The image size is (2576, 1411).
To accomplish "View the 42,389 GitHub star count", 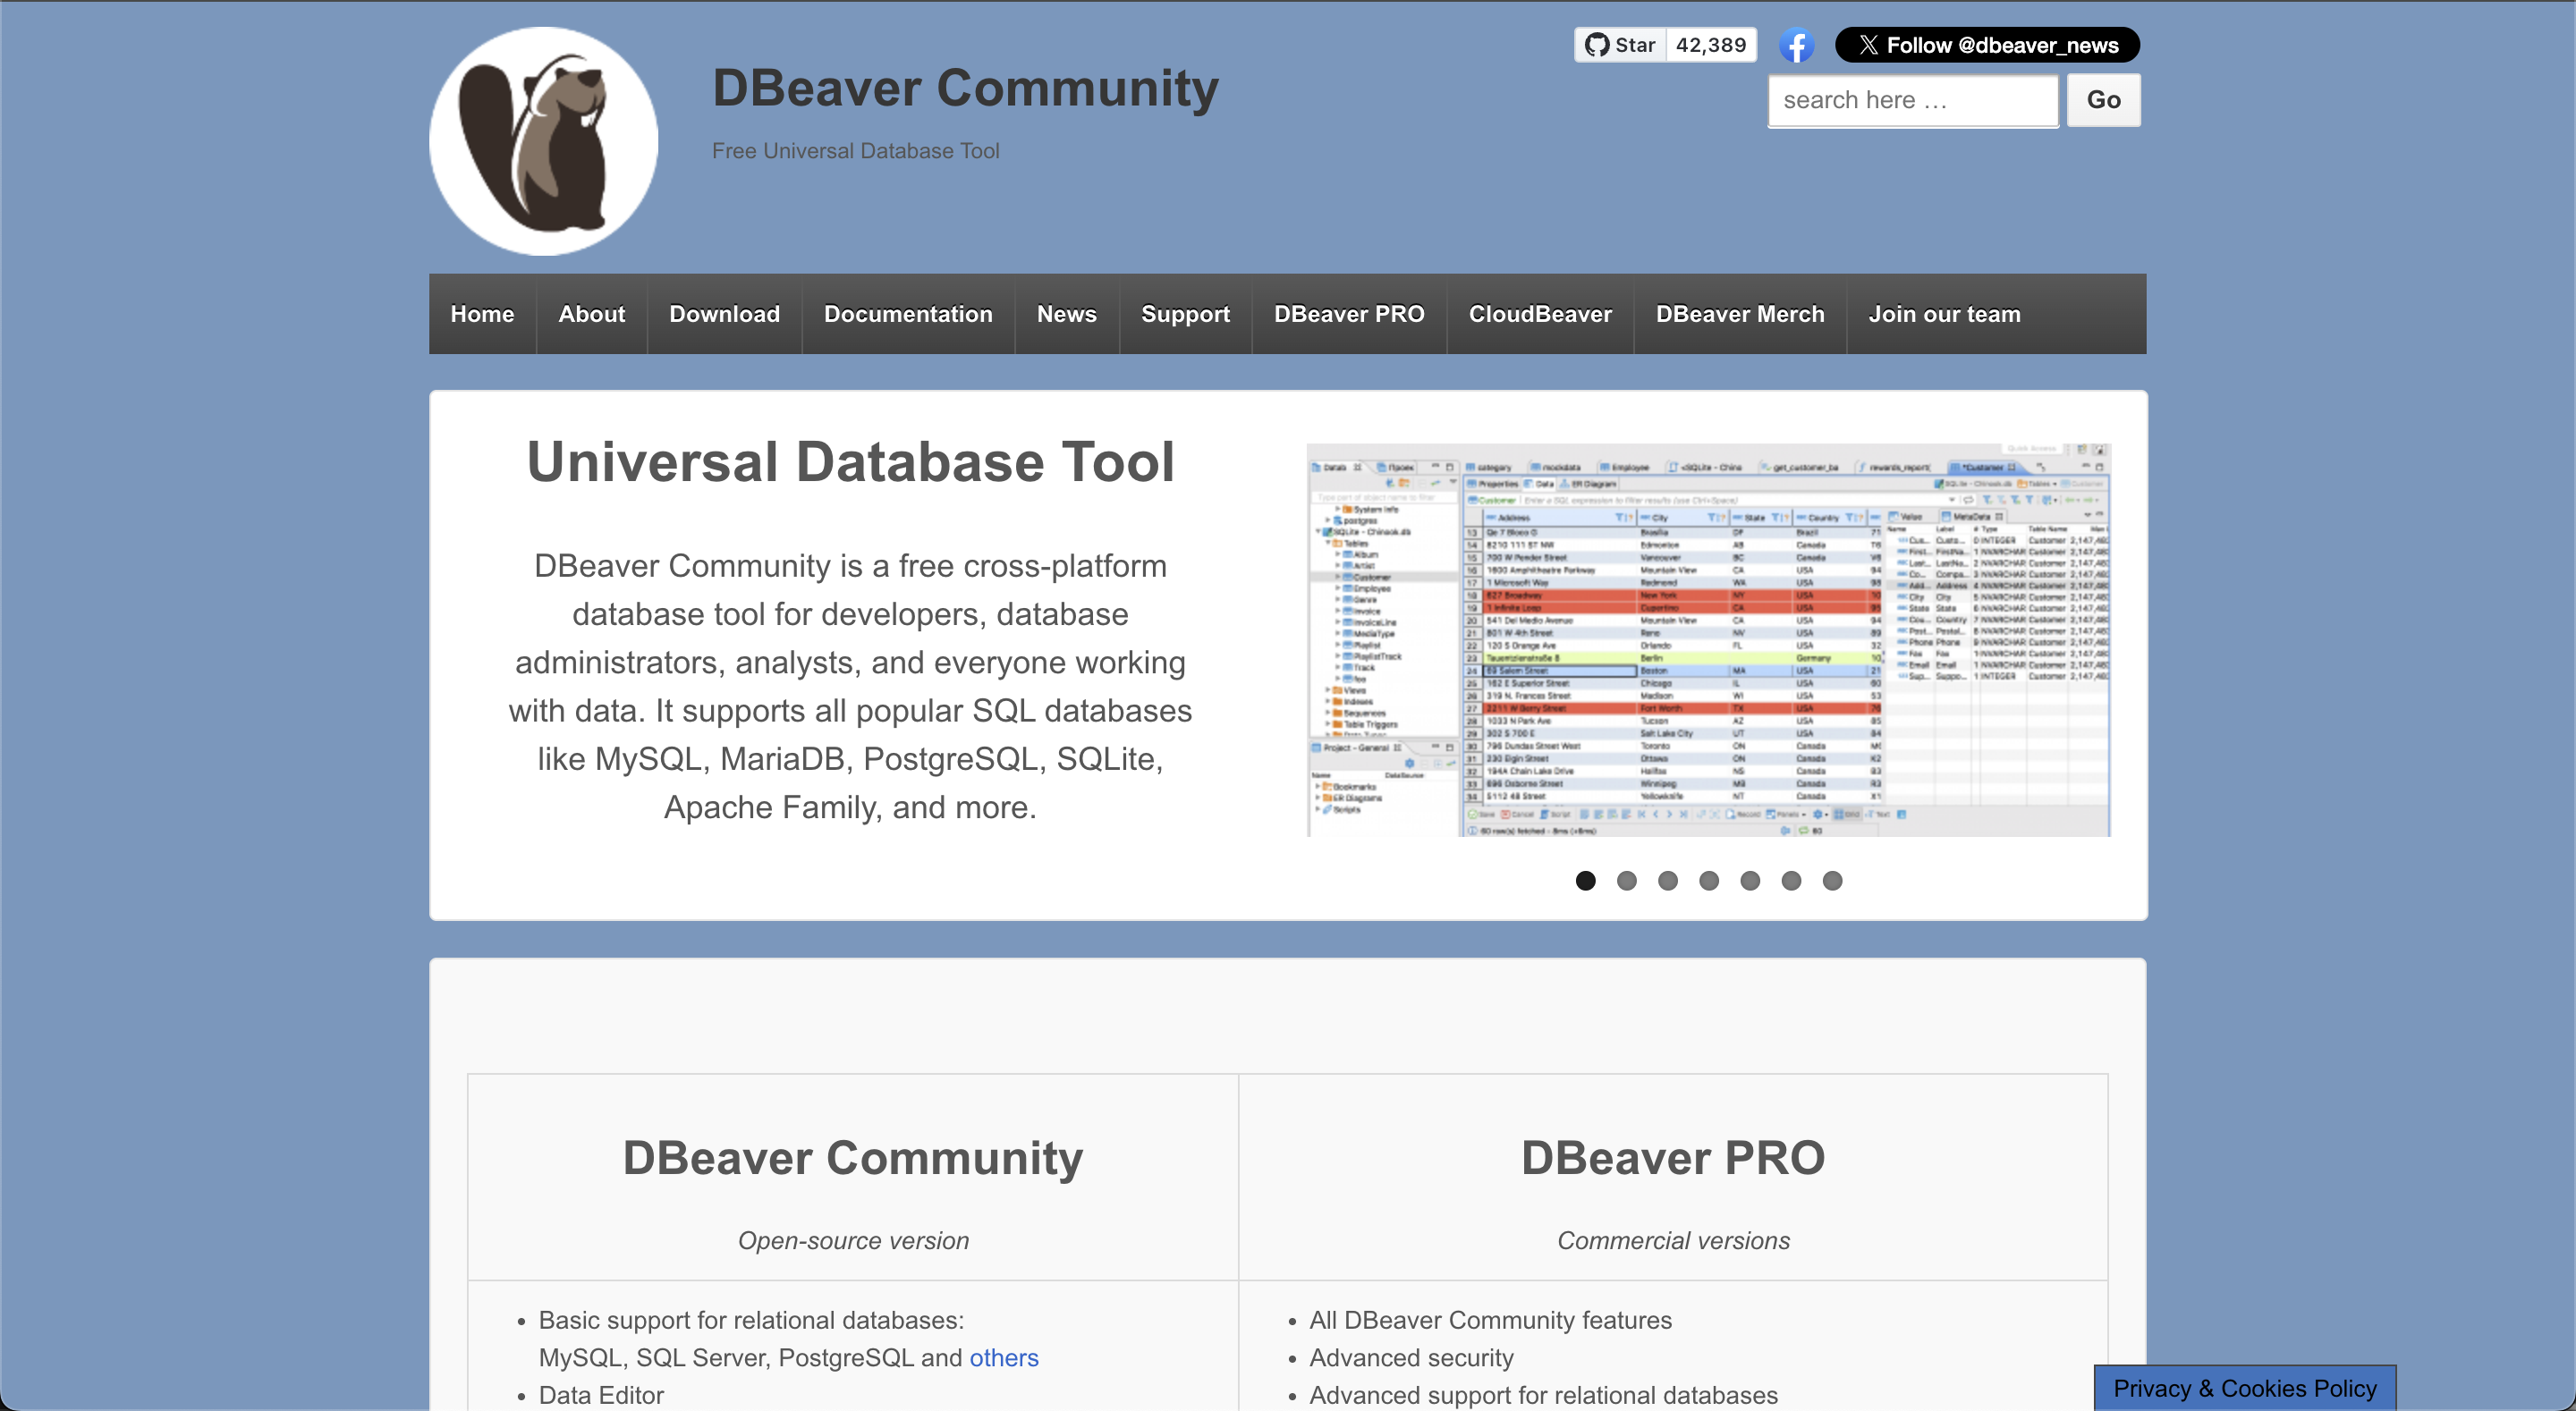I will click(1710, 44).
